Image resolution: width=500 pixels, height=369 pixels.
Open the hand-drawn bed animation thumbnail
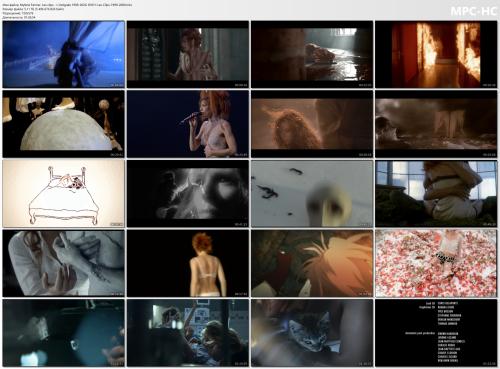[64, 194]
